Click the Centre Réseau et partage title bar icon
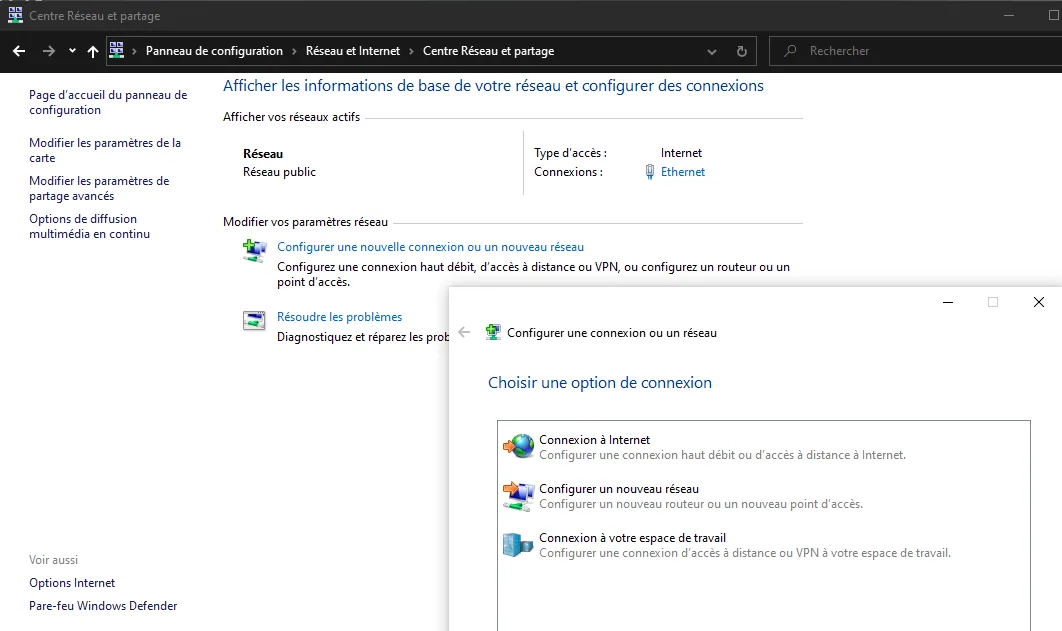Viewport: 1062px width, 631px height. (x=15, y=15)
